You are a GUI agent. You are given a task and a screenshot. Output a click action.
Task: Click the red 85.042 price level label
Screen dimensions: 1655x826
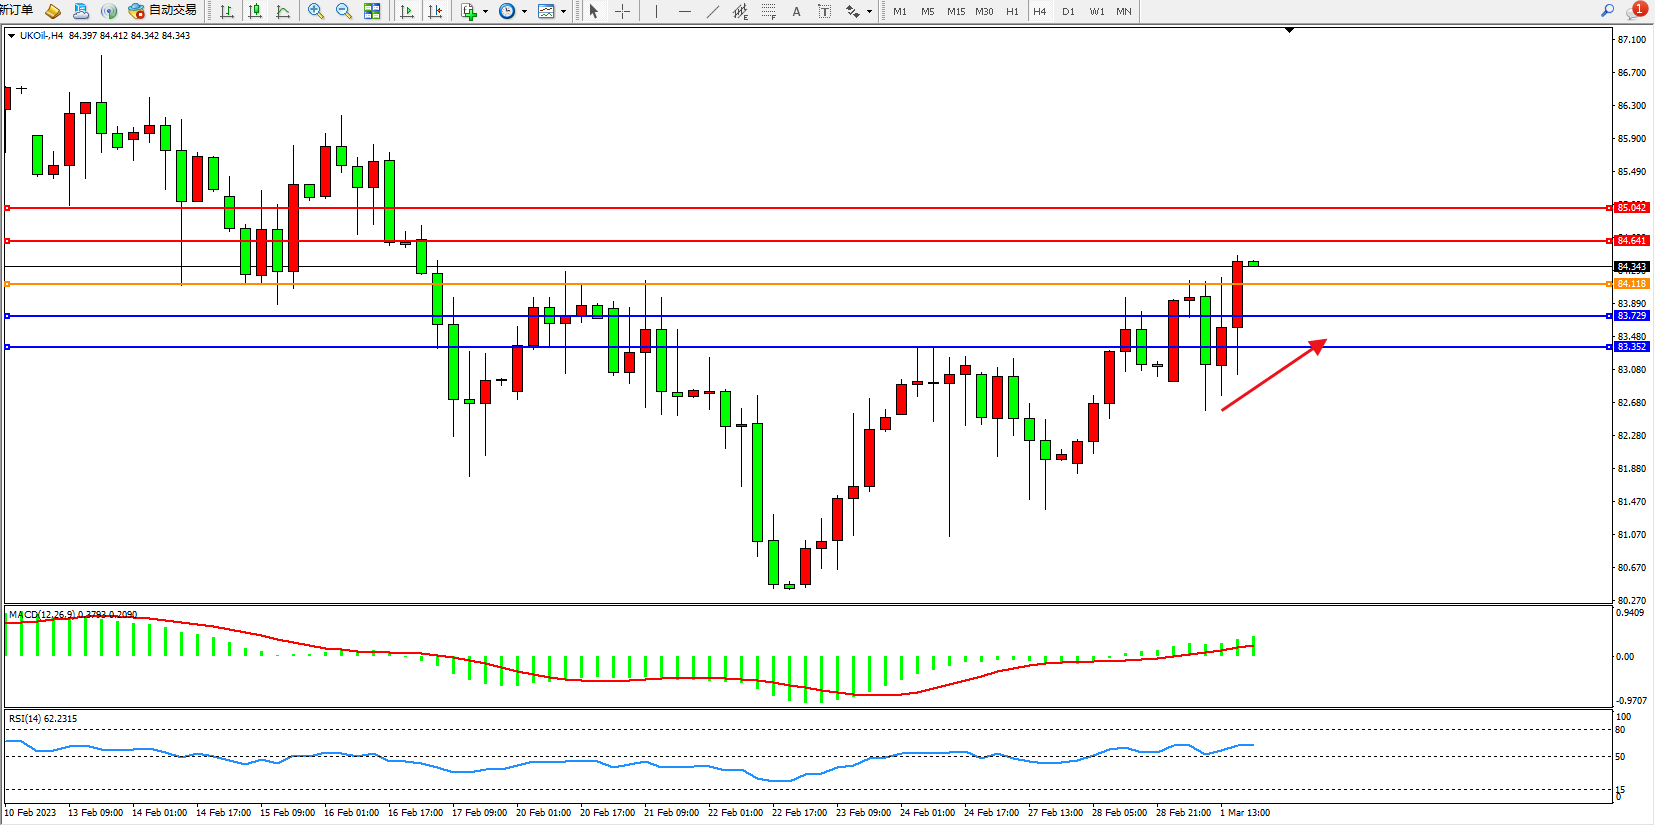click(x=1631, y=208)
